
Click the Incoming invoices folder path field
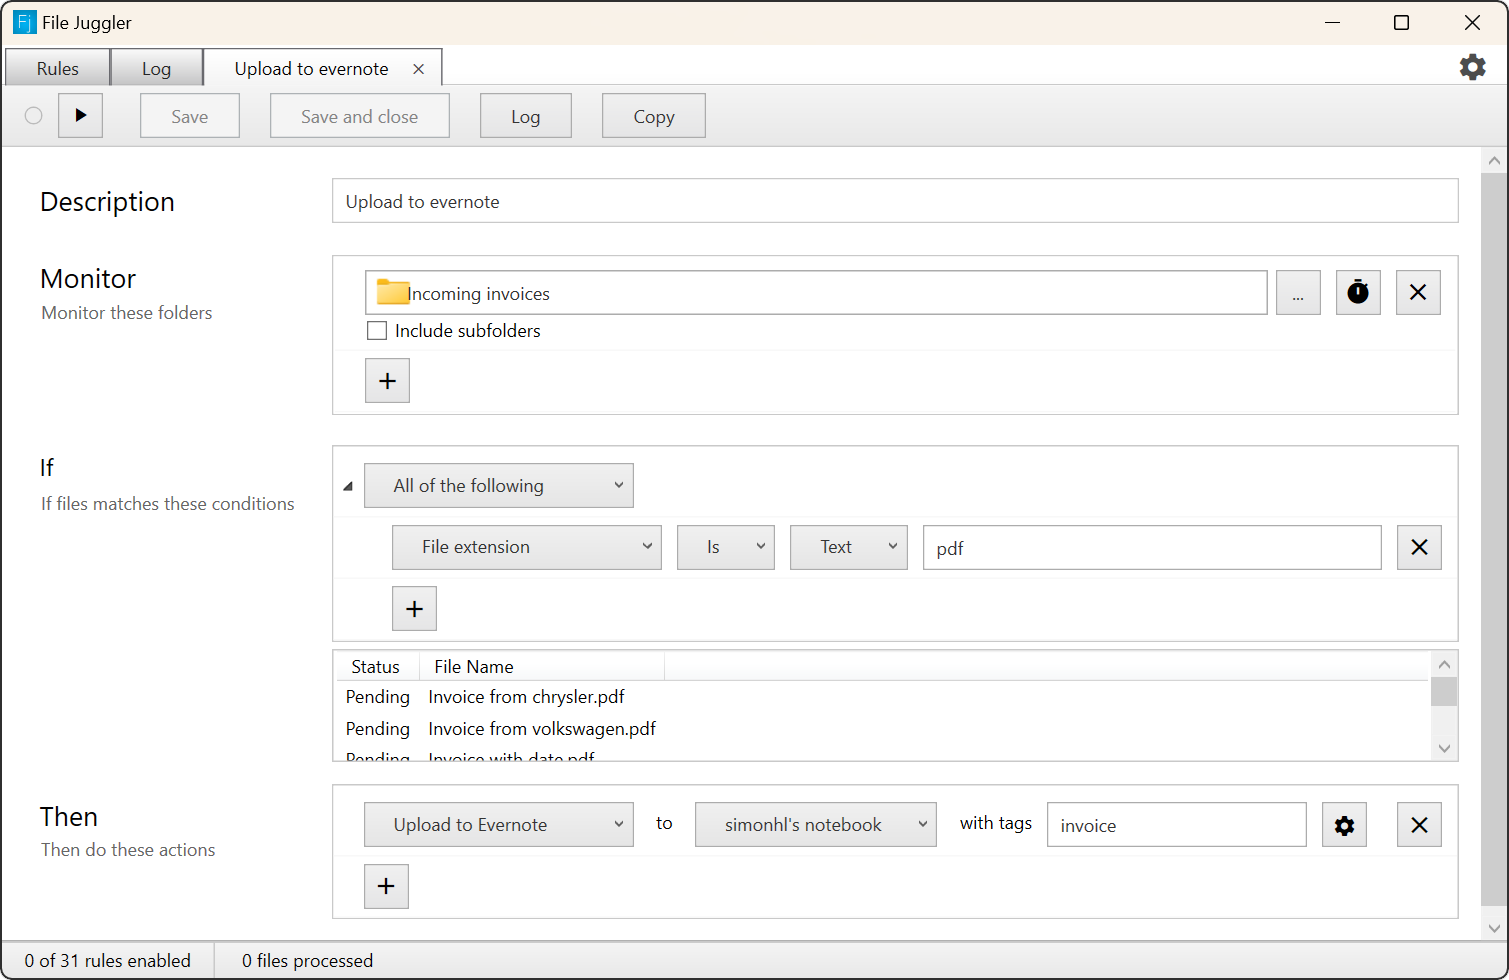tap(816, 293)
